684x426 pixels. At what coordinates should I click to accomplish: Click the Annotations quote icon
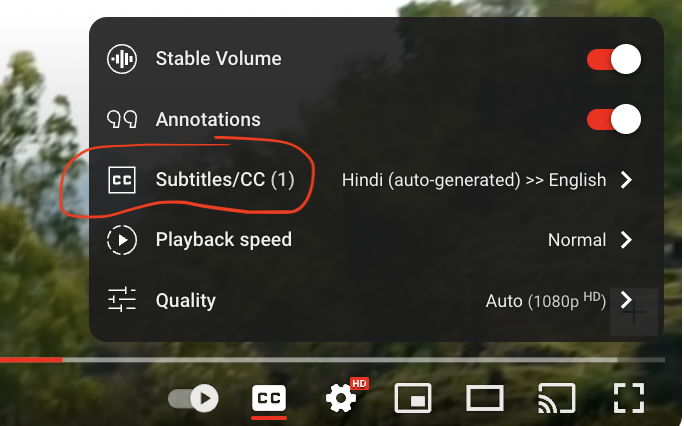(x=122, y=120)
